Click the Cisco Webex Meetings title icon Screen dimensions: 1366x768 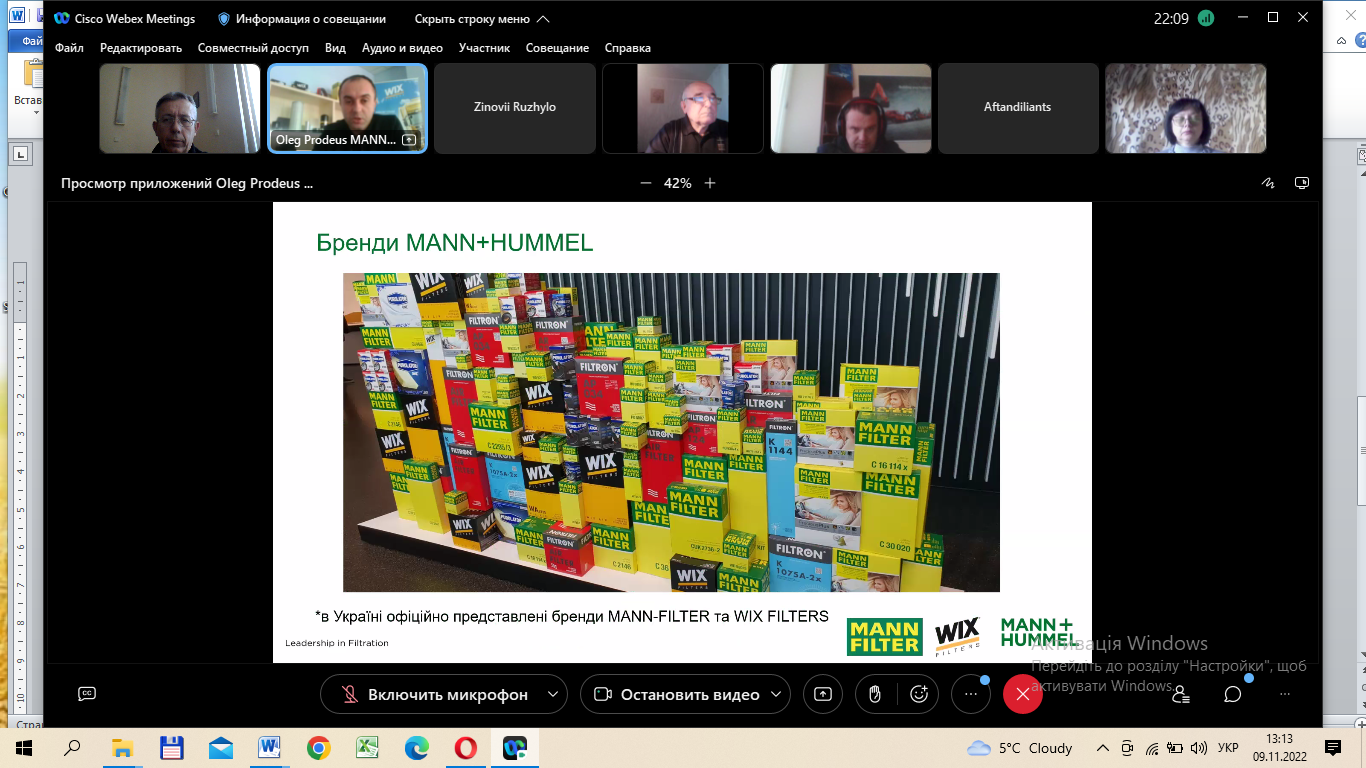click(62, 19)
